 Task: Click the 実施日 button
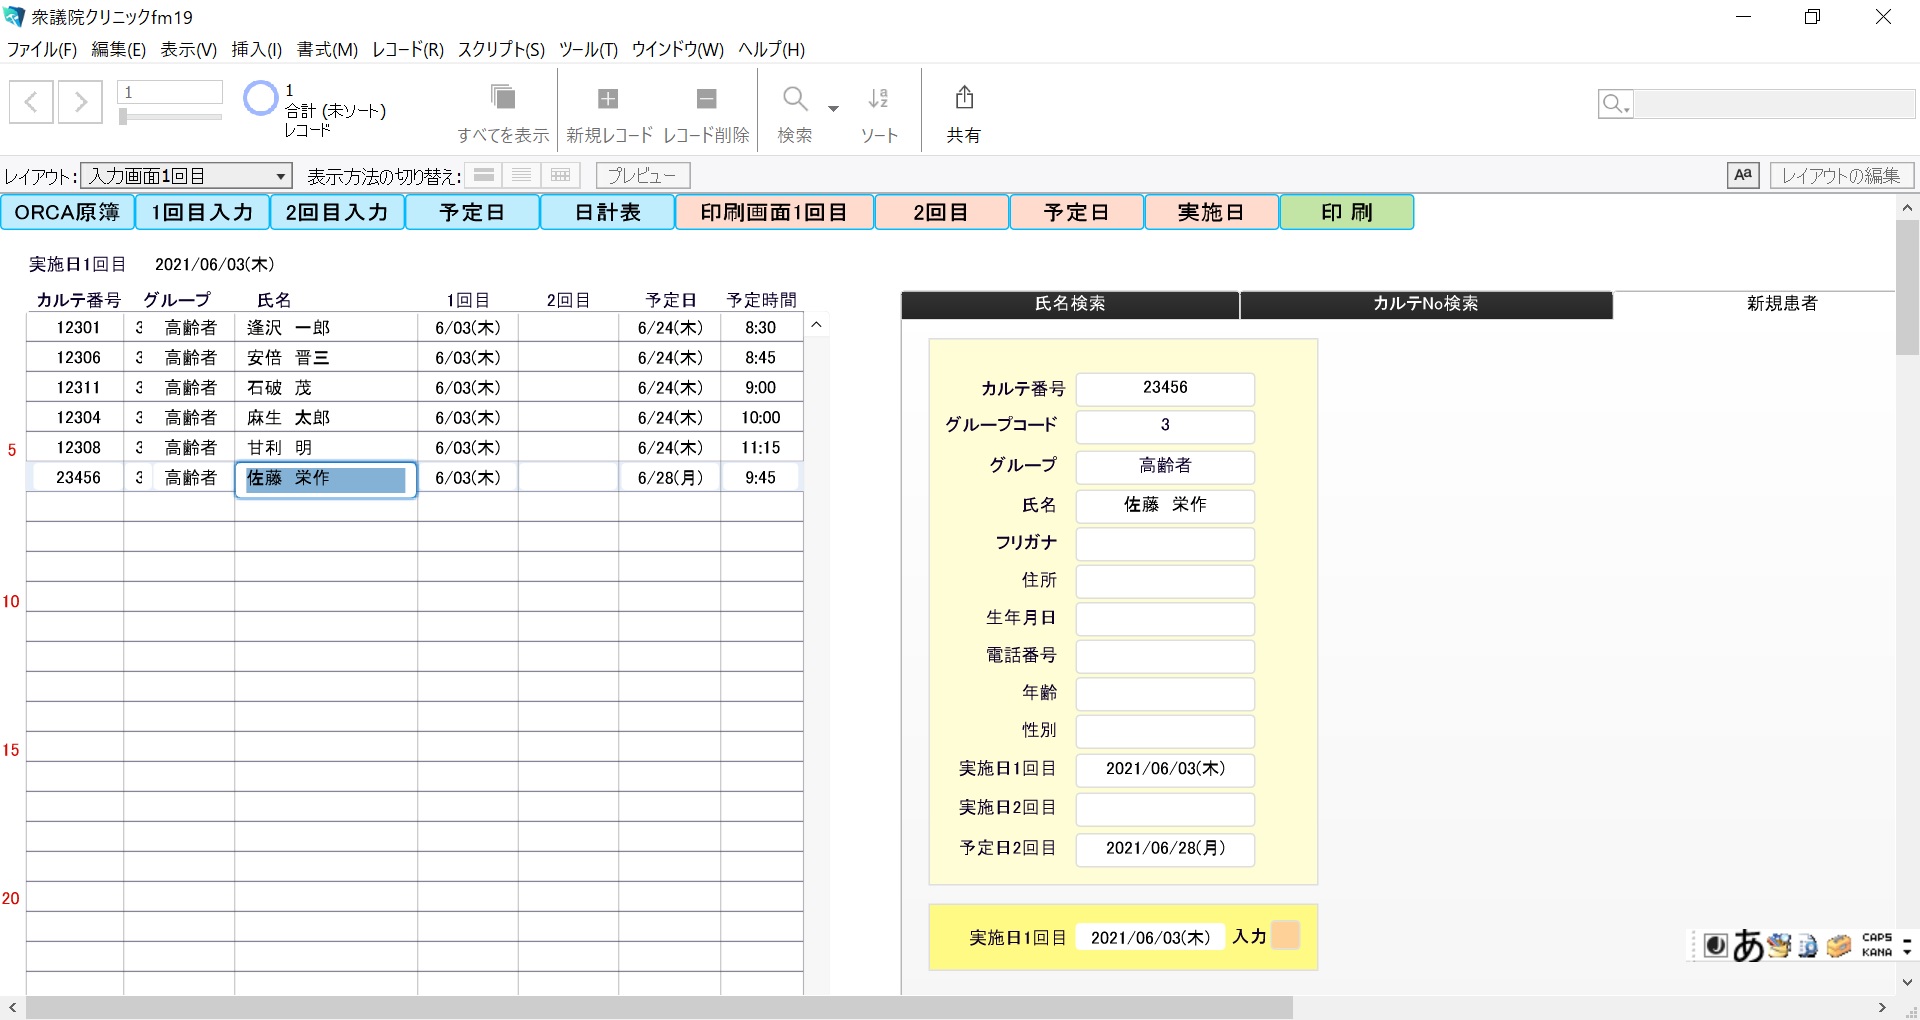click(x=1211, y=212)
